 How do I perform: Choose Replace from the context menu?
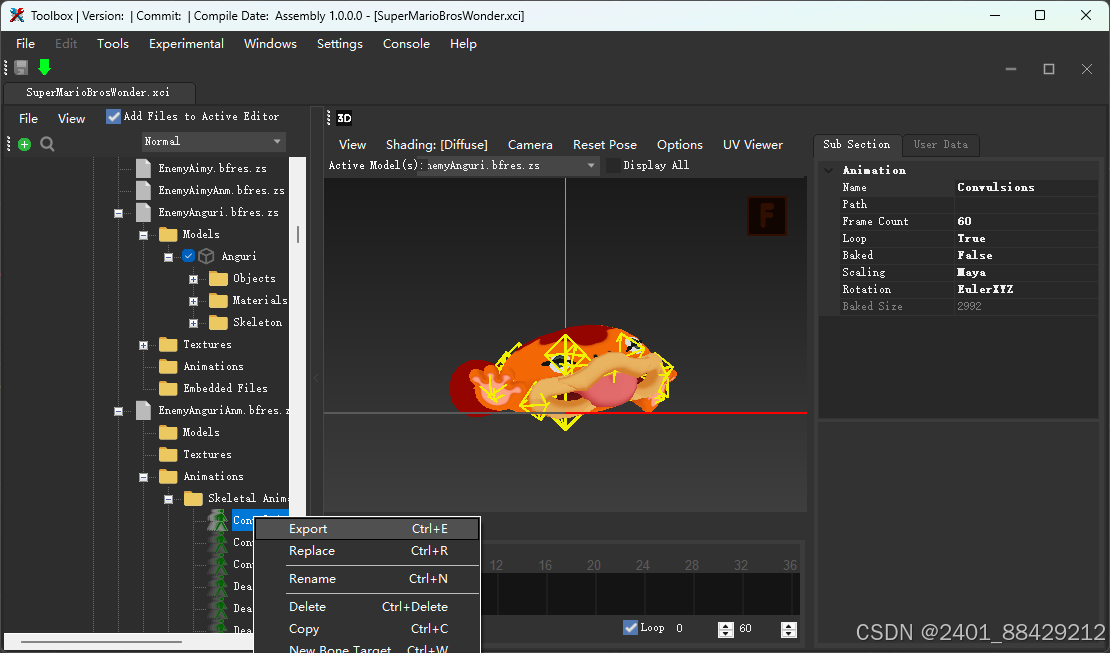(367, 550)
